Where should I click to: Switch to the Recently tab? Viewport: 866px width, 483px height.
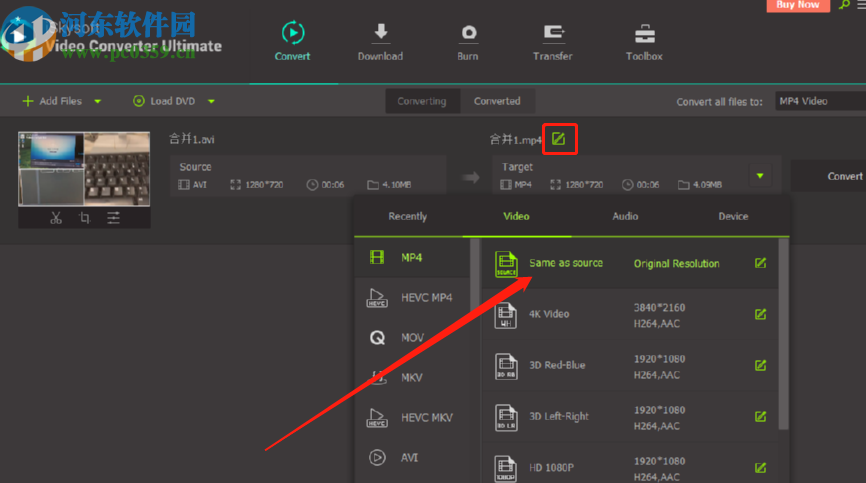coord(408,216)
